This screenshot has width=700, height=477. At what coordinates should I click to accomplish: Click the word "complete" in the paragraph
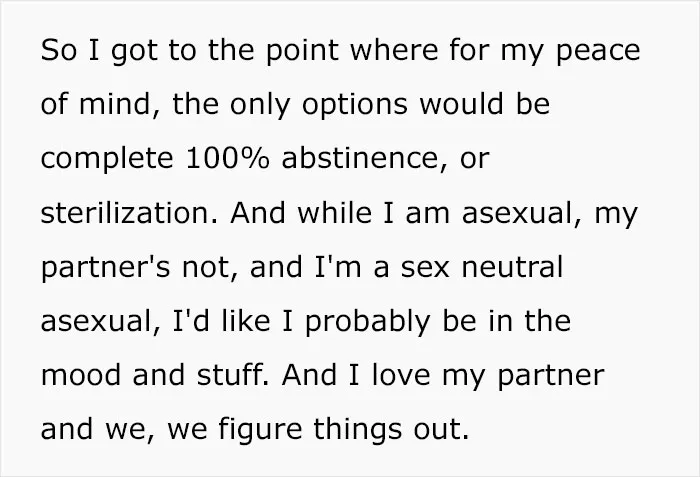(x=107, y=160)
